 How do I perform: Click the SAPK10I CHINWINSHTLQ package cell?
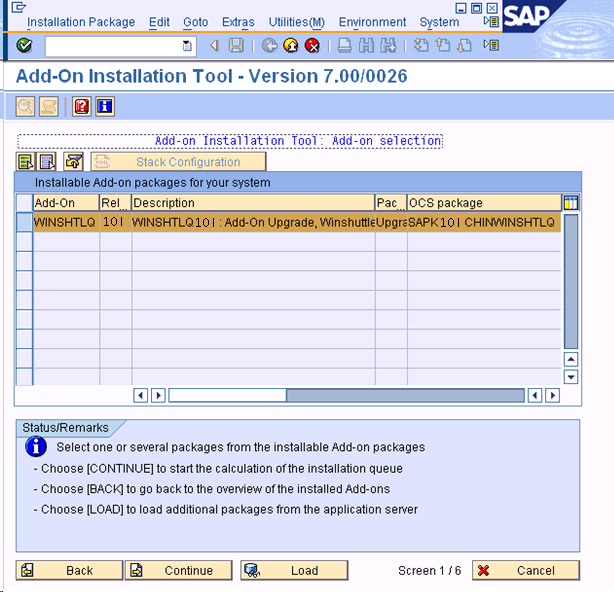484,222
